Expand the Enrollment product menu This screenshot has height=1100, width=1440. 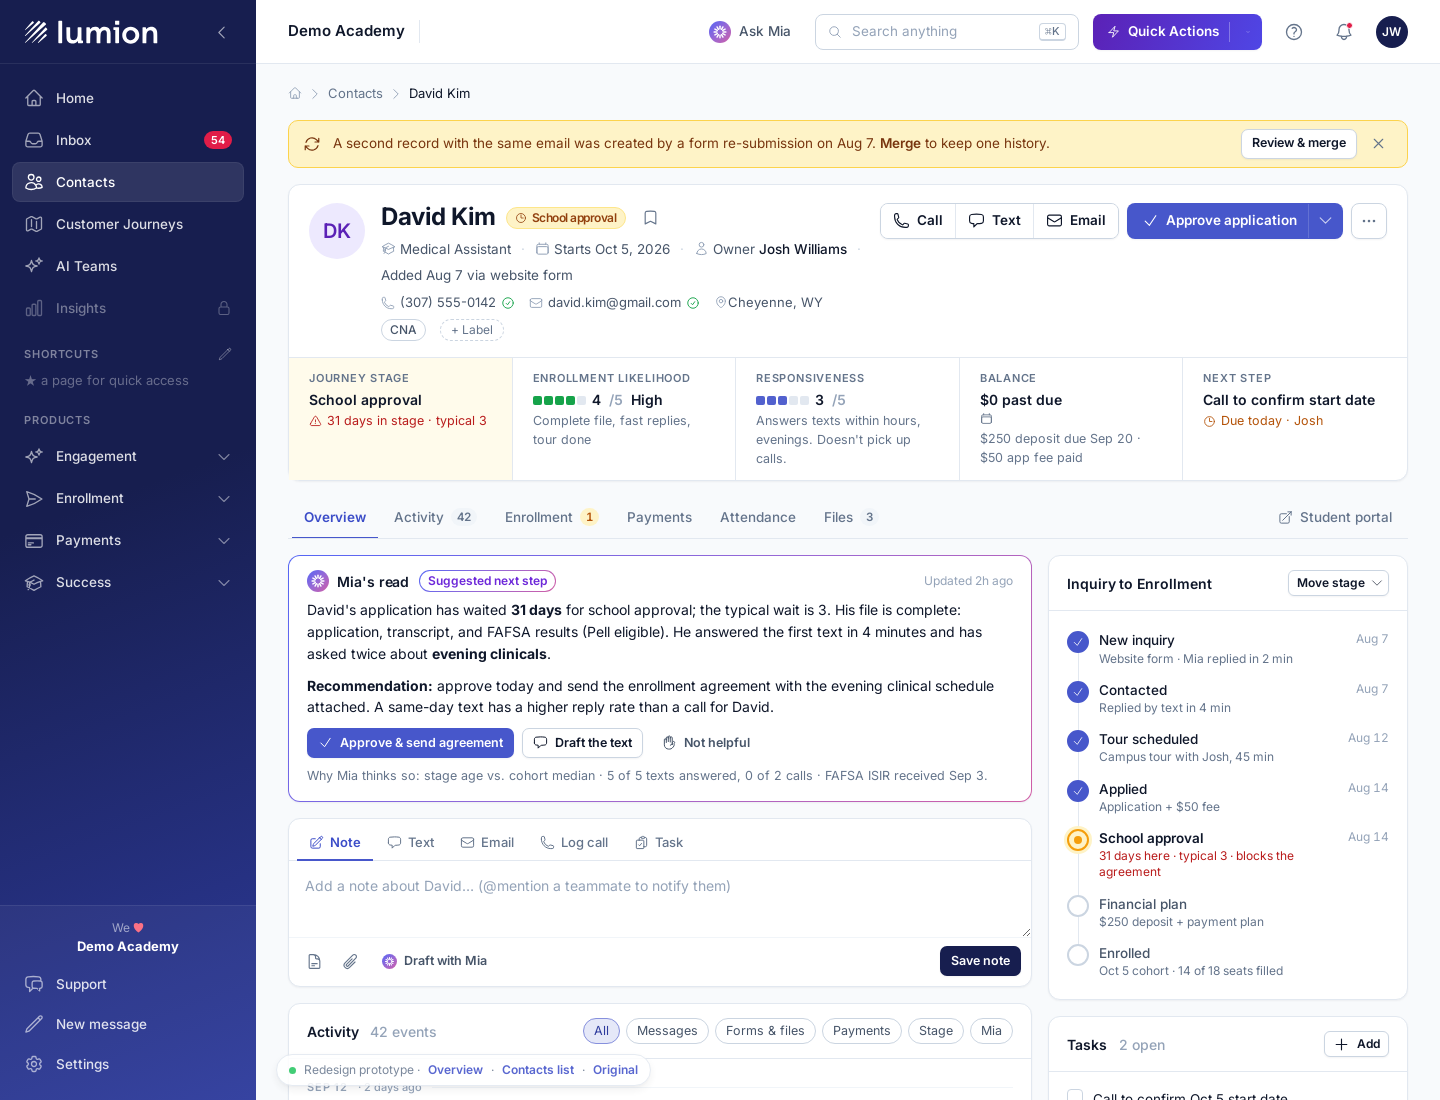click(128, 498)
